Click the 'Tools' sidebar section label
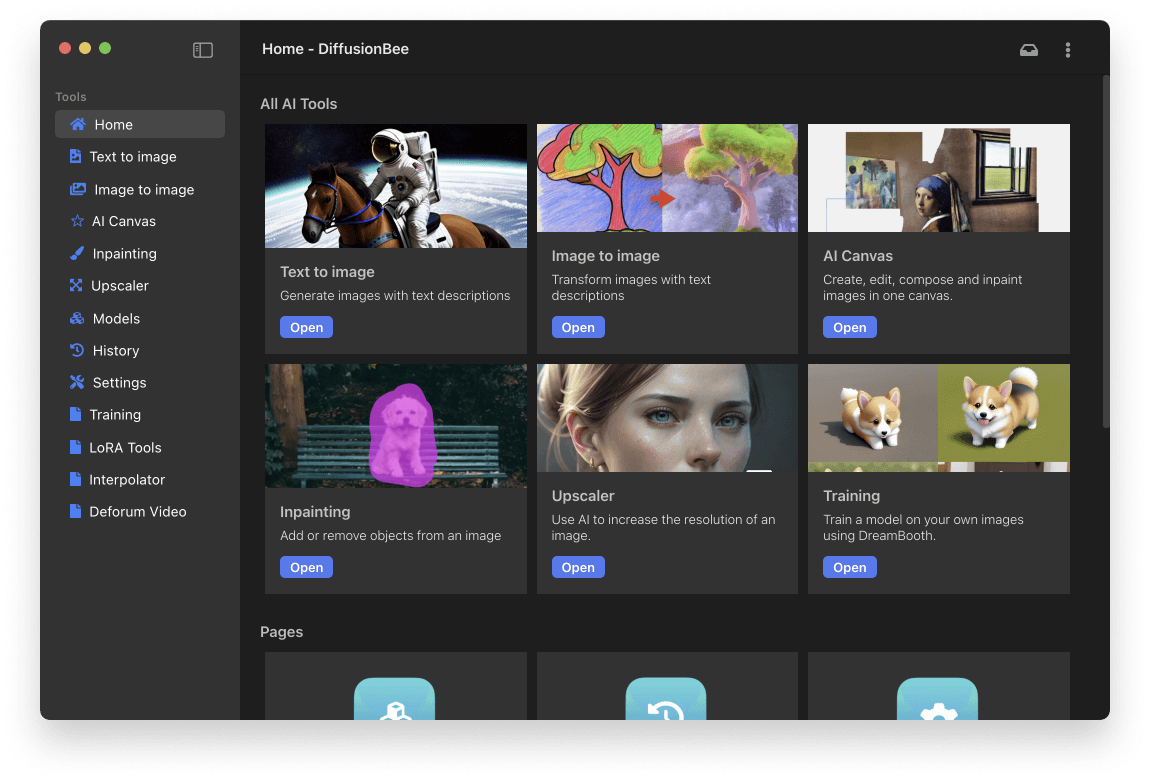The image size is (1150, 780). pyautogui.click(x=71, y=97)
